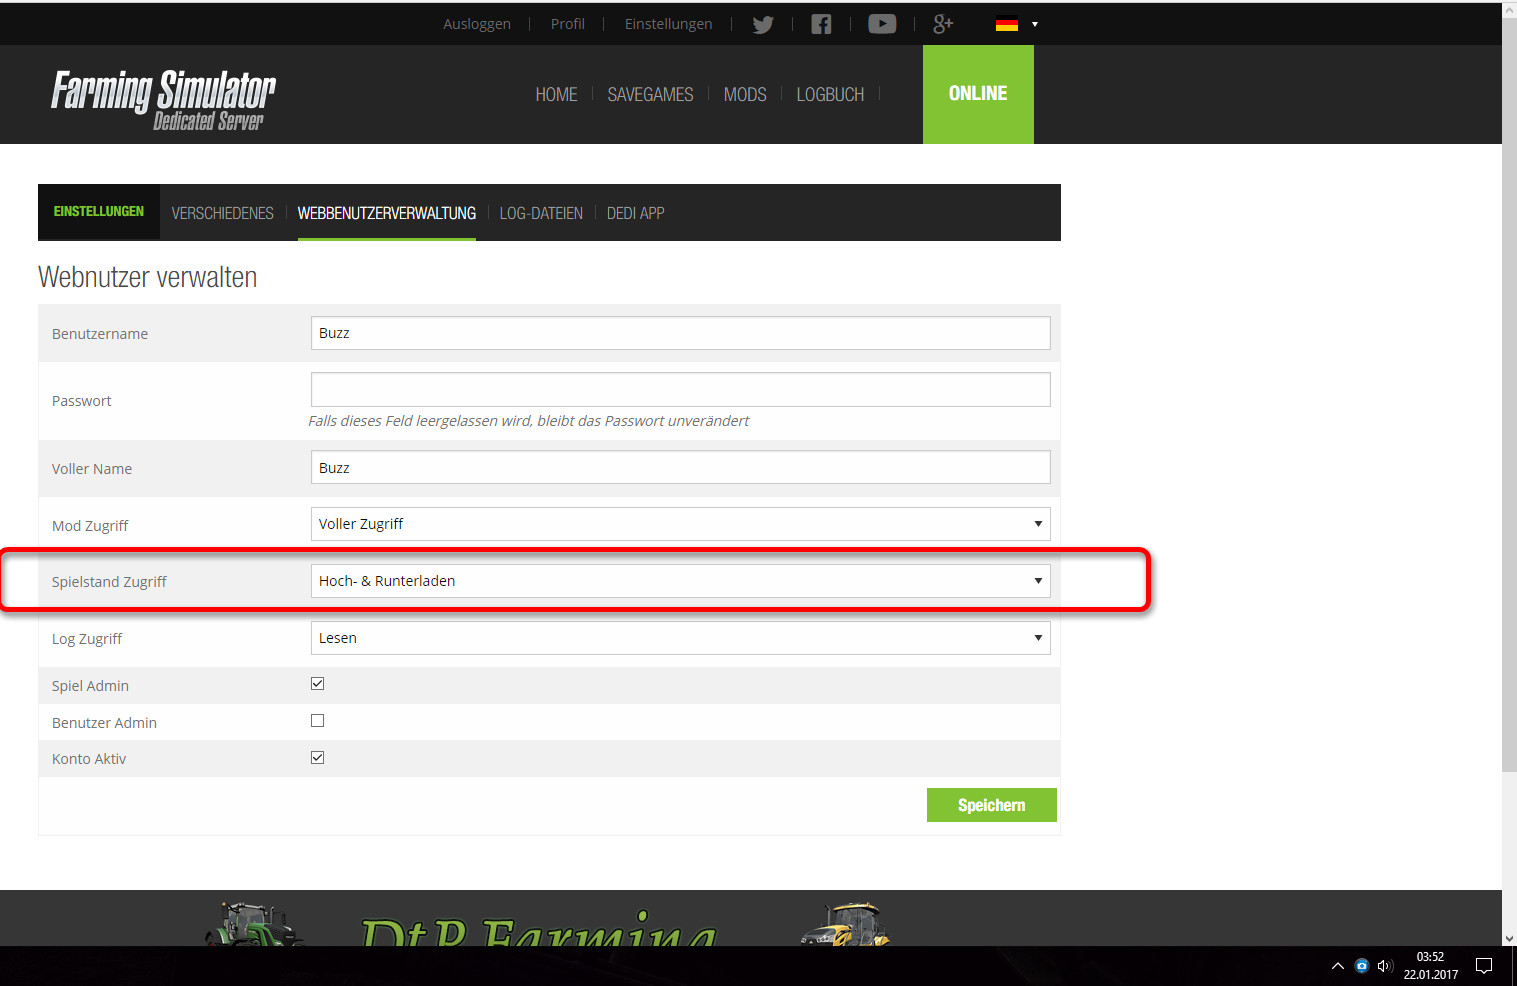Open the Twitter icon link
This screenshot has width=1517, height=986.
pyautogui.click(x=763, y=25)
